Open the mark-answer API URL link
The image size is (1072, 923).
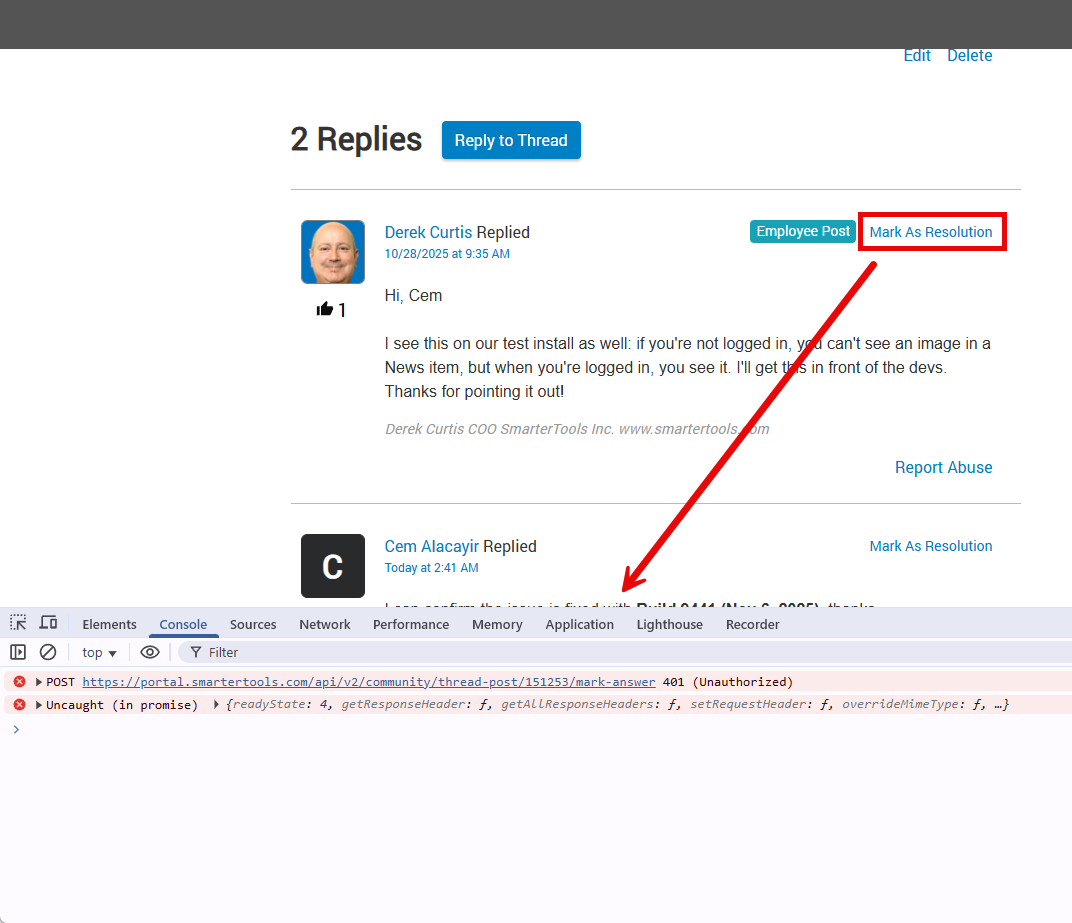pos(369,682)
